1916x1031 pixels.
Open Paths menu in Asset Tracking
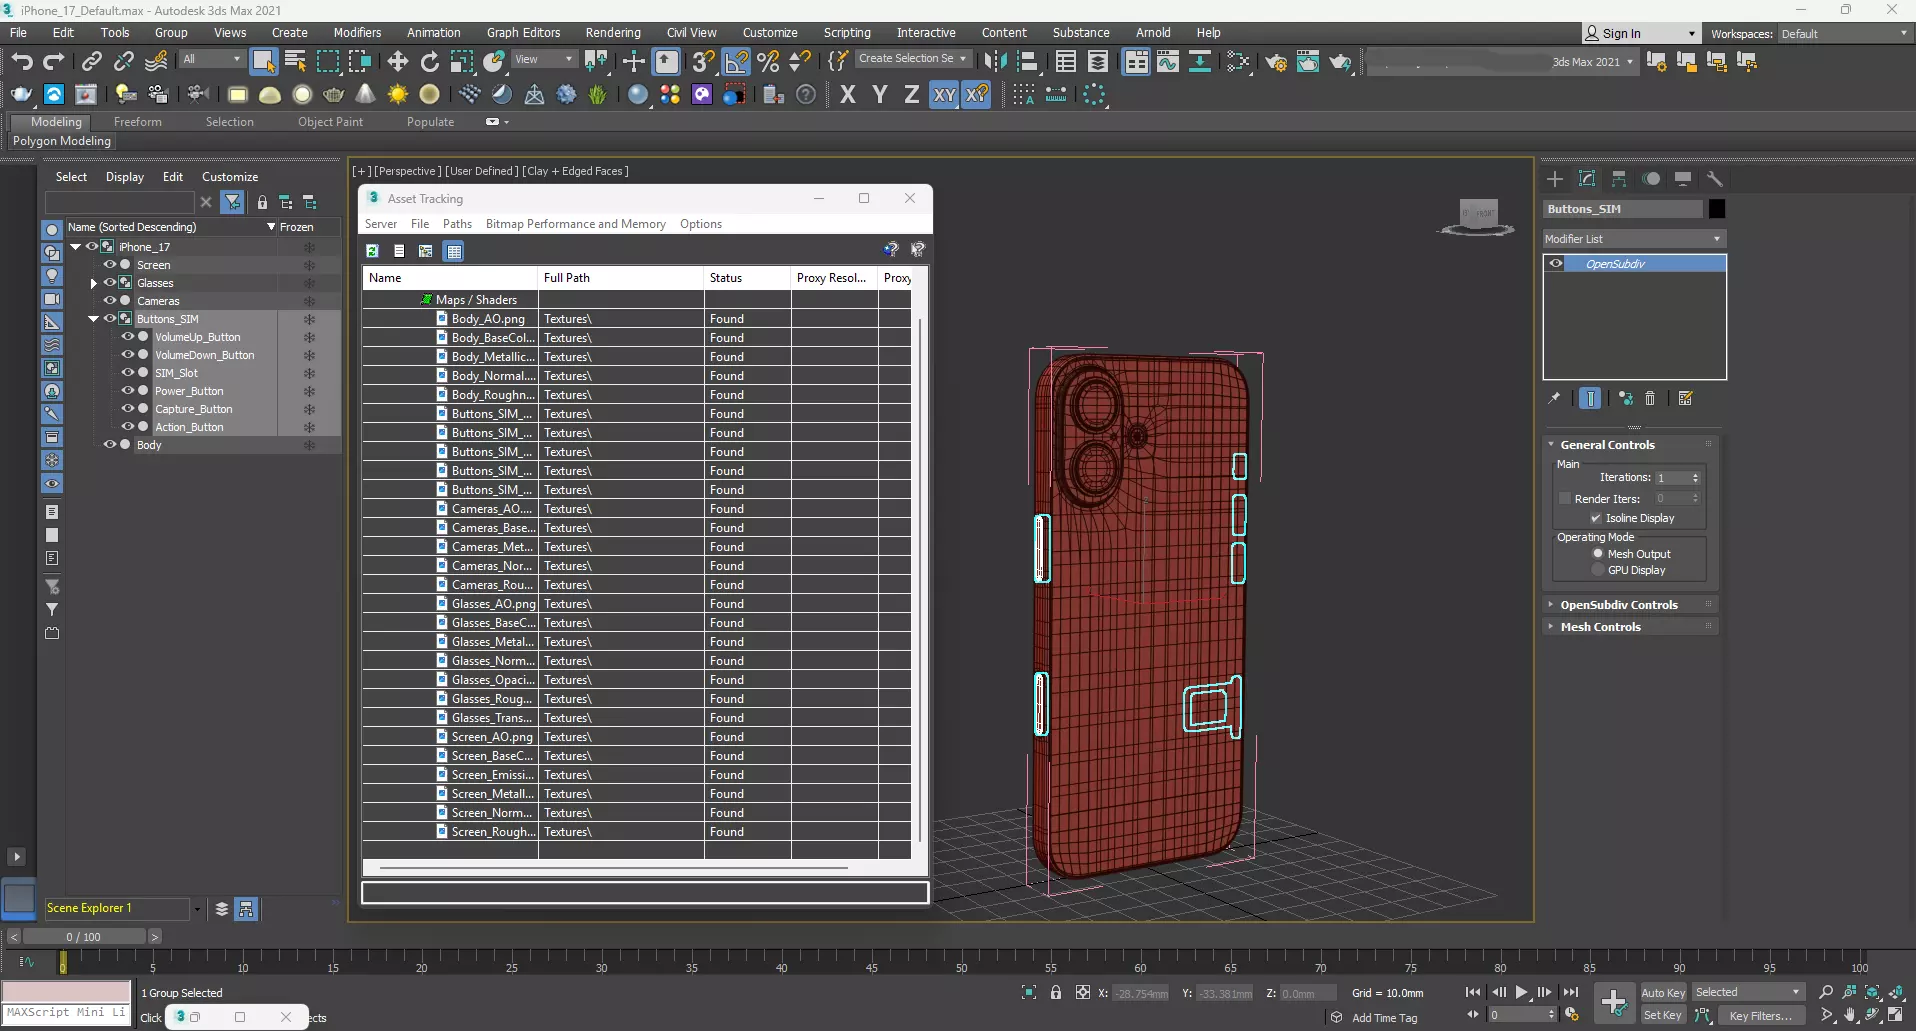(x=457, y=224)
